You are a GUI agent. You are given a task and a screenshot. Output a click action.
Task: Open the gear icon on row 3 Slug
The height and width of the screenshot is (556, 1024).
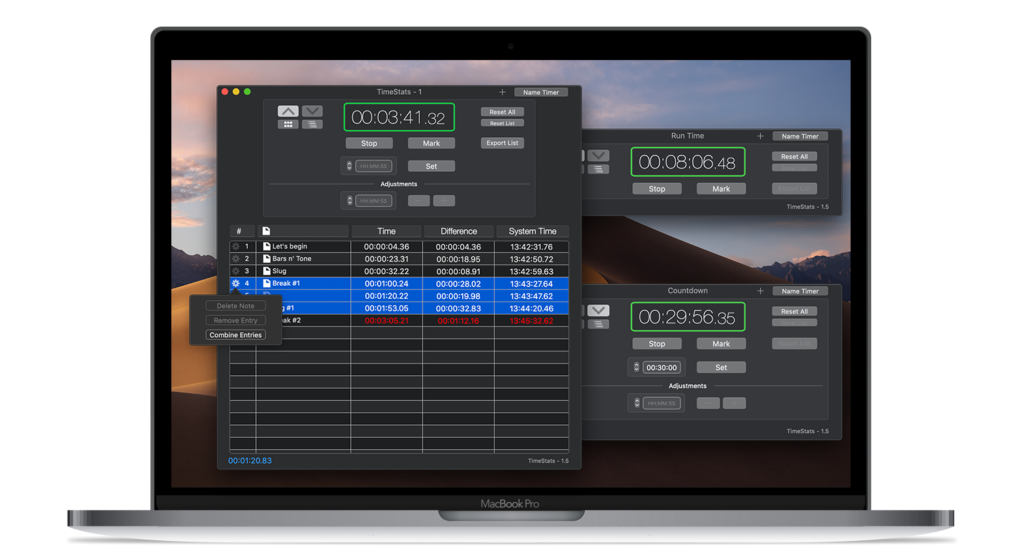pos(236,271)
